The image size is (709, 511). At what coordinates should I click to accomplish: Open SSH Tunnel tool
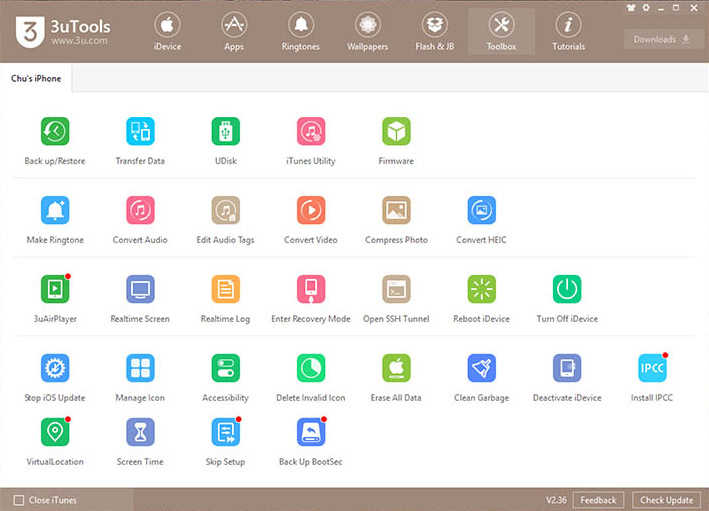tap(396, 289)
